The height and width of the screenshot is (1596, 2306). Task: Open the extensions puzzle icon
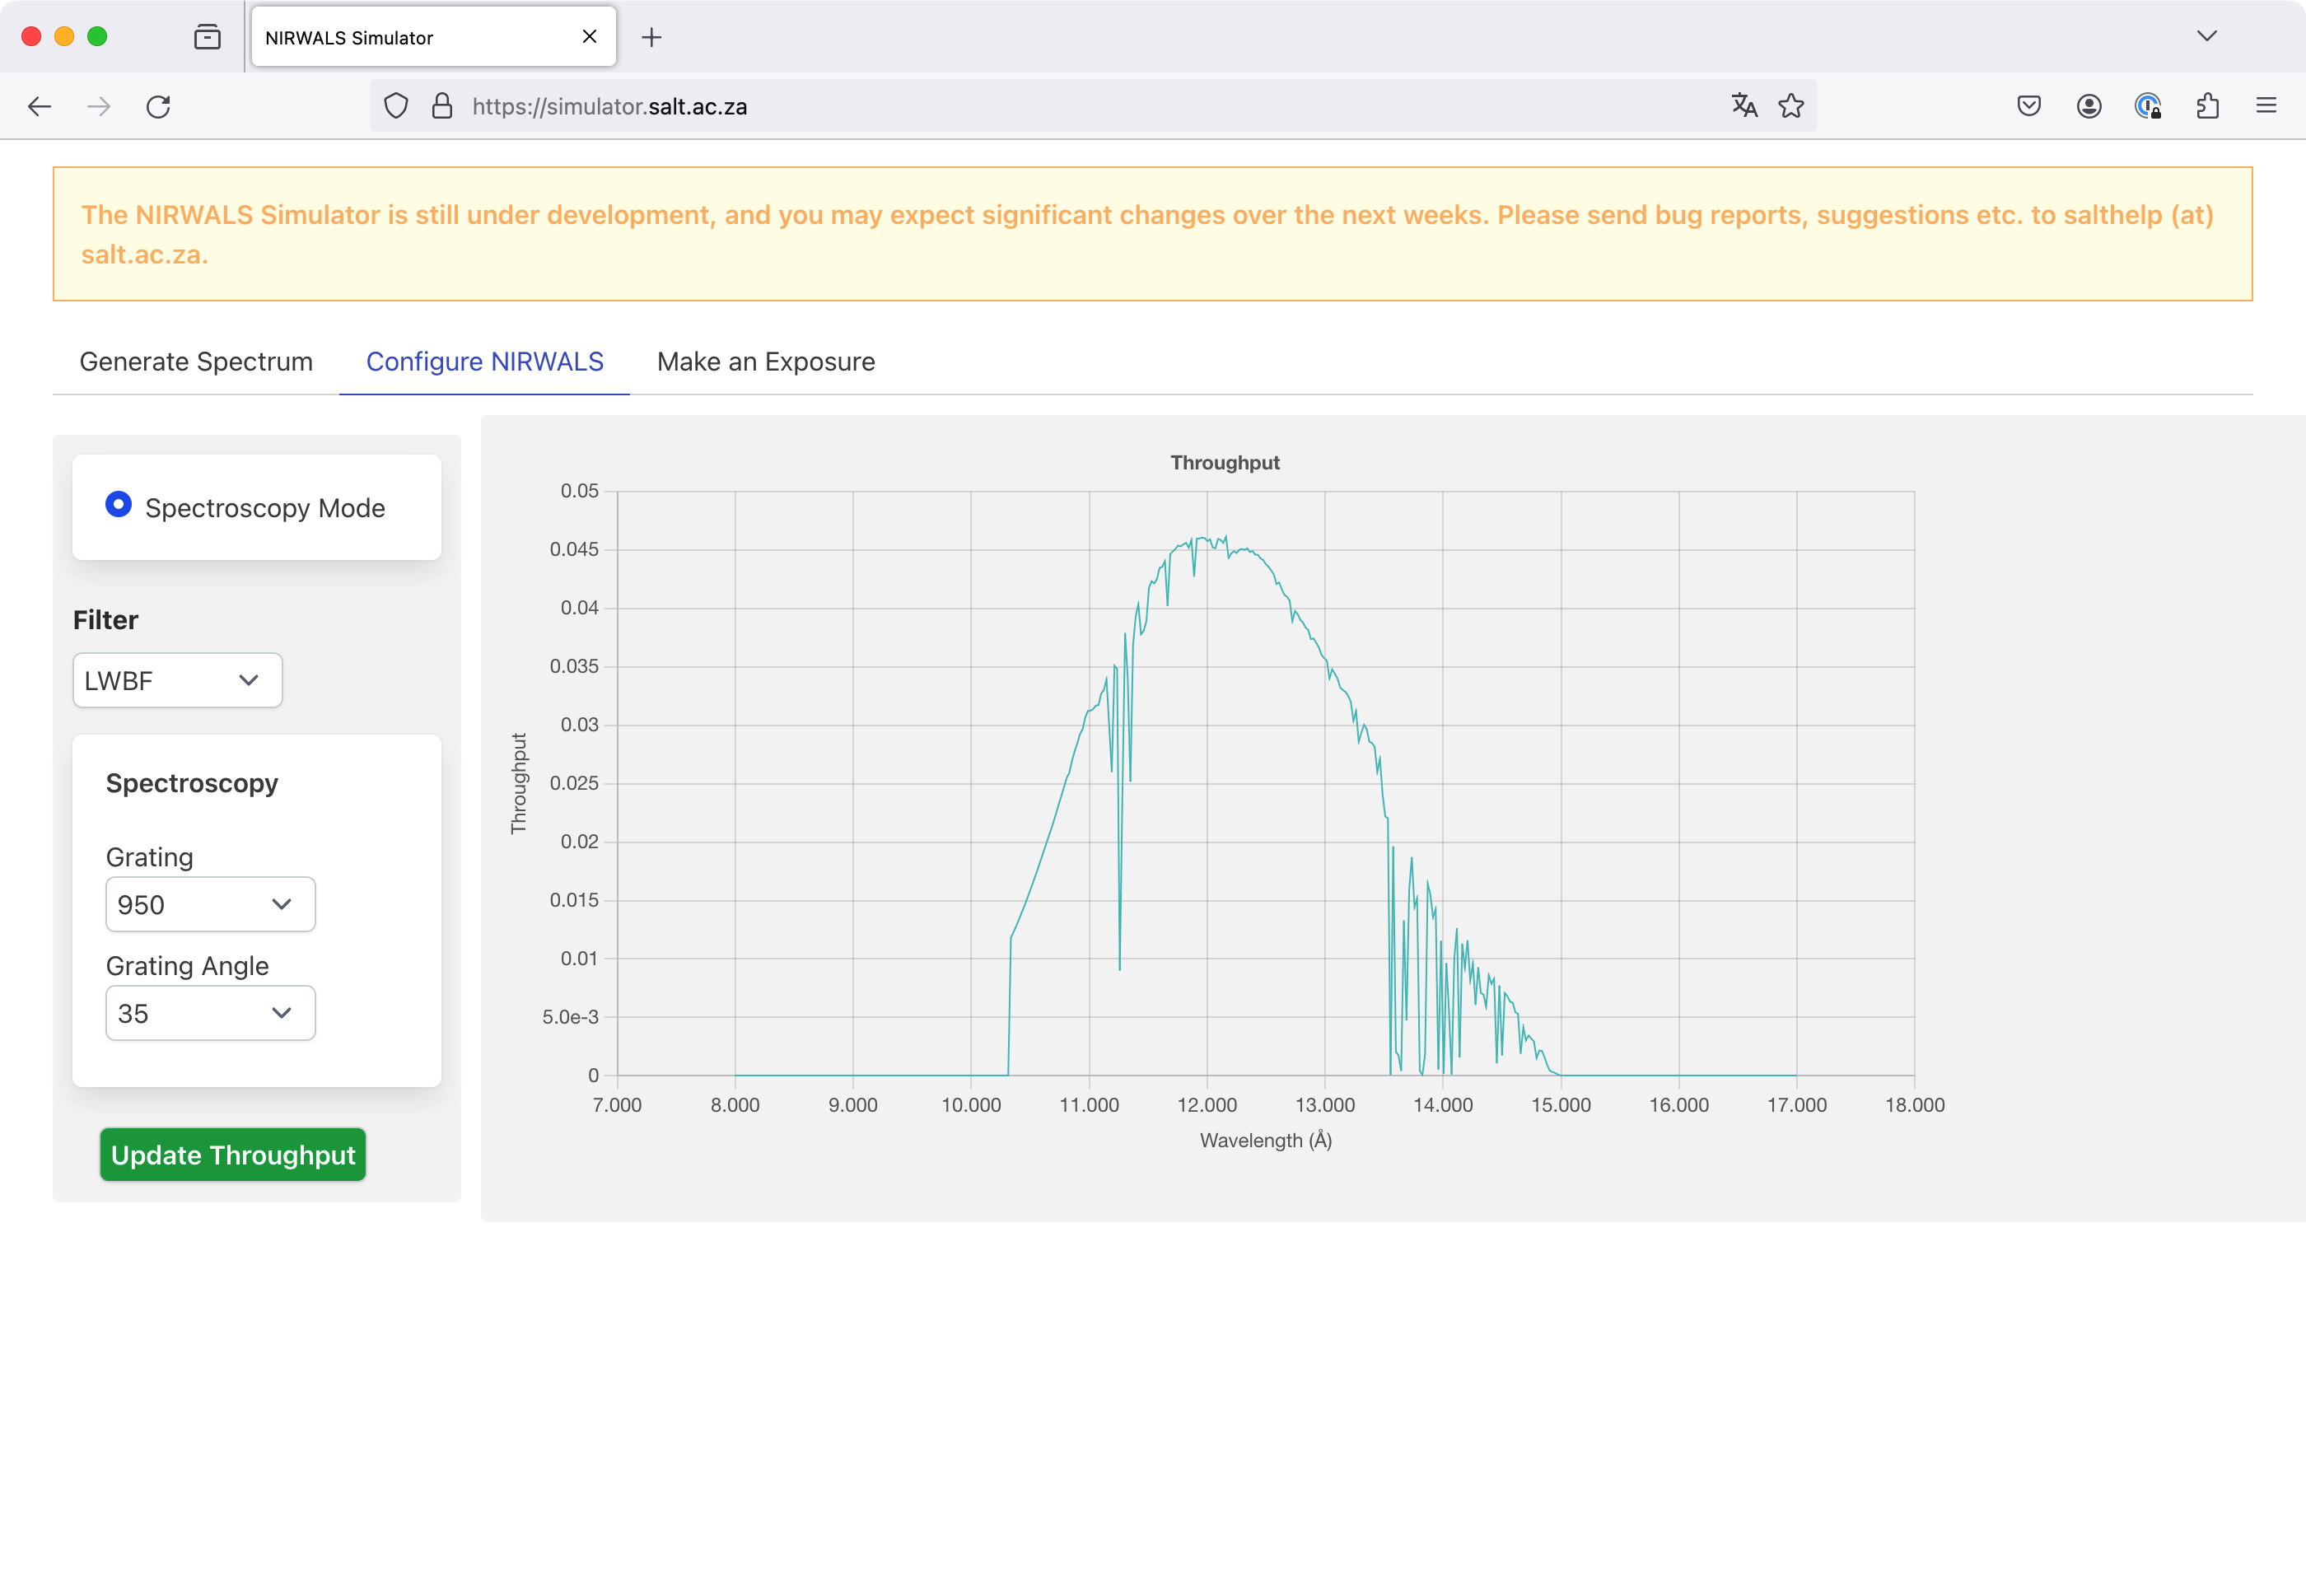click(2208, 106)
